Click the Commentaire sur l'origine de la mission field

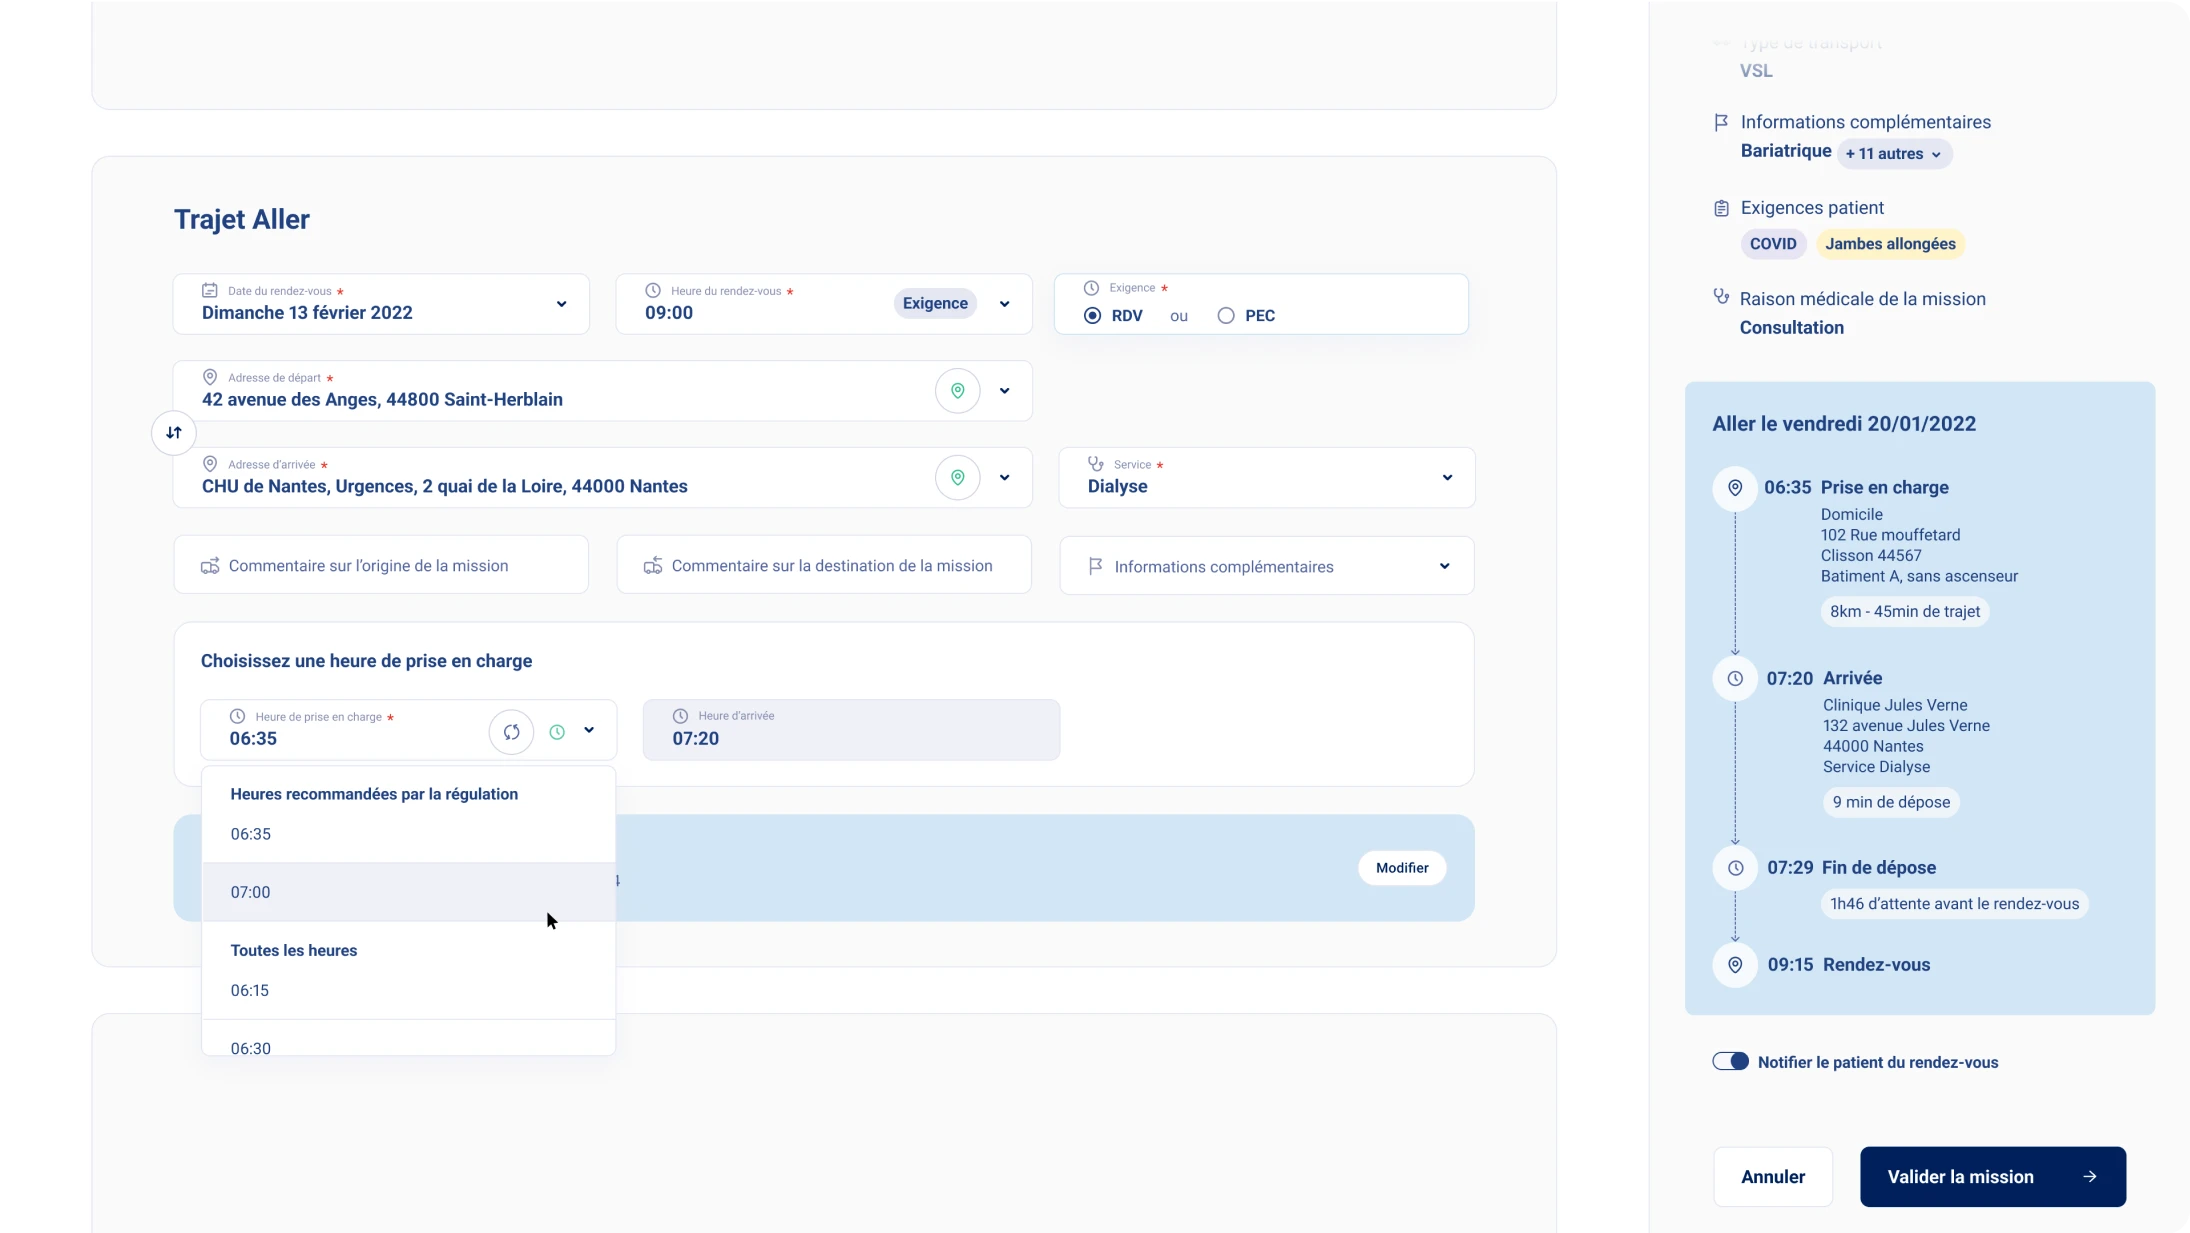click(x=381, y=566)
